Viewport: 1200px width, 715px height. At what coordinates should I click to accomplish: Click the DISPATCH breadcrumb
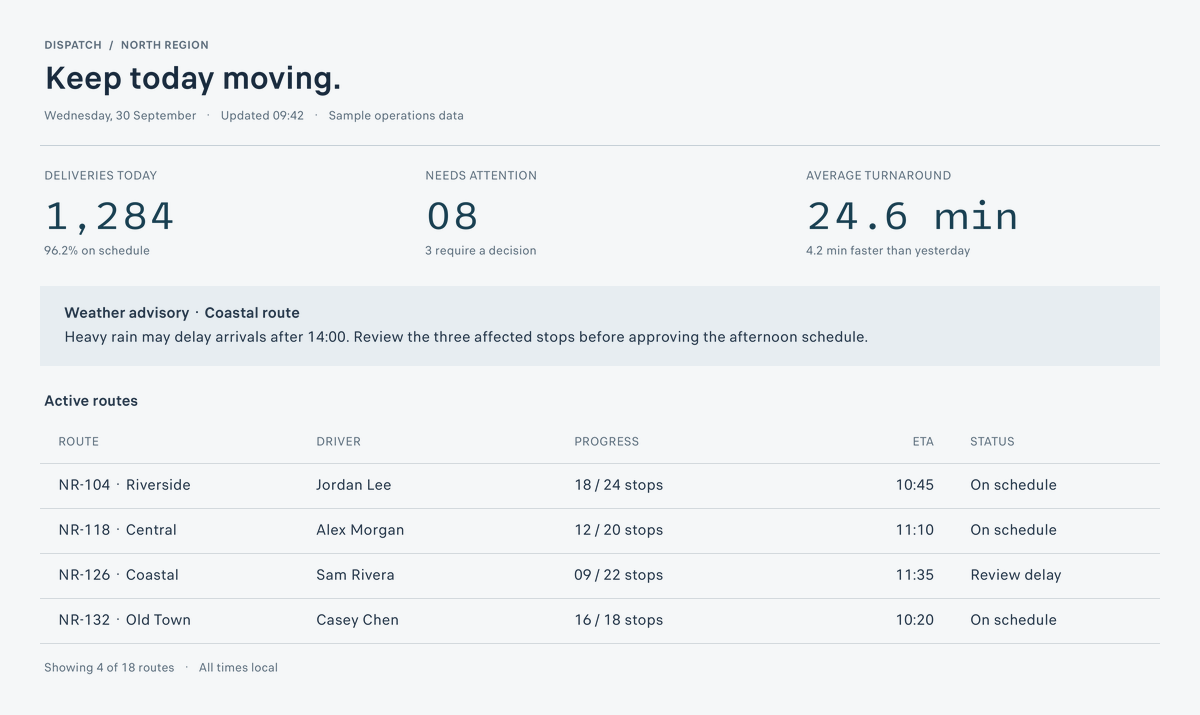click(73, 45)
